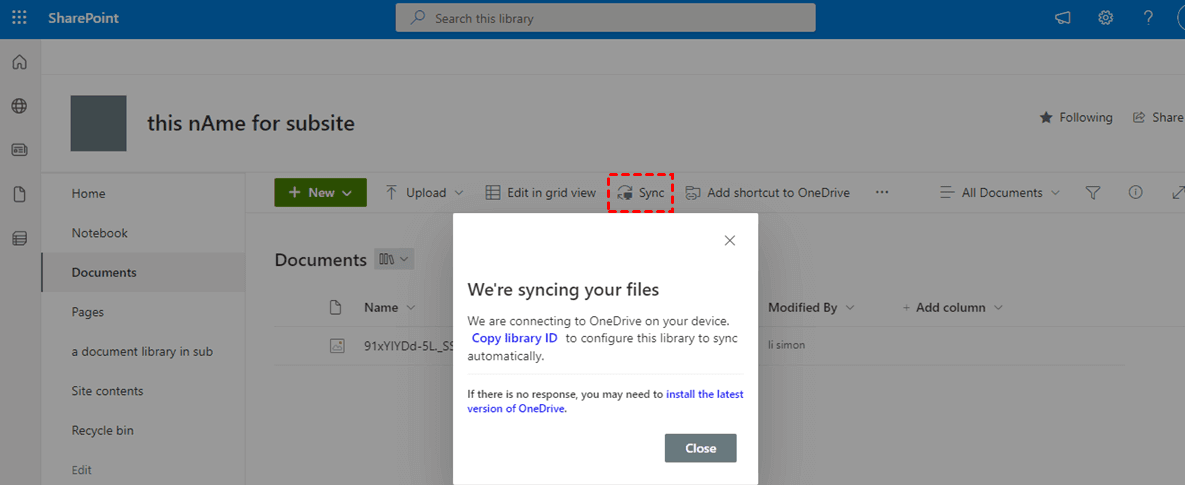Click the image file icon in the row

pos(336,345)
